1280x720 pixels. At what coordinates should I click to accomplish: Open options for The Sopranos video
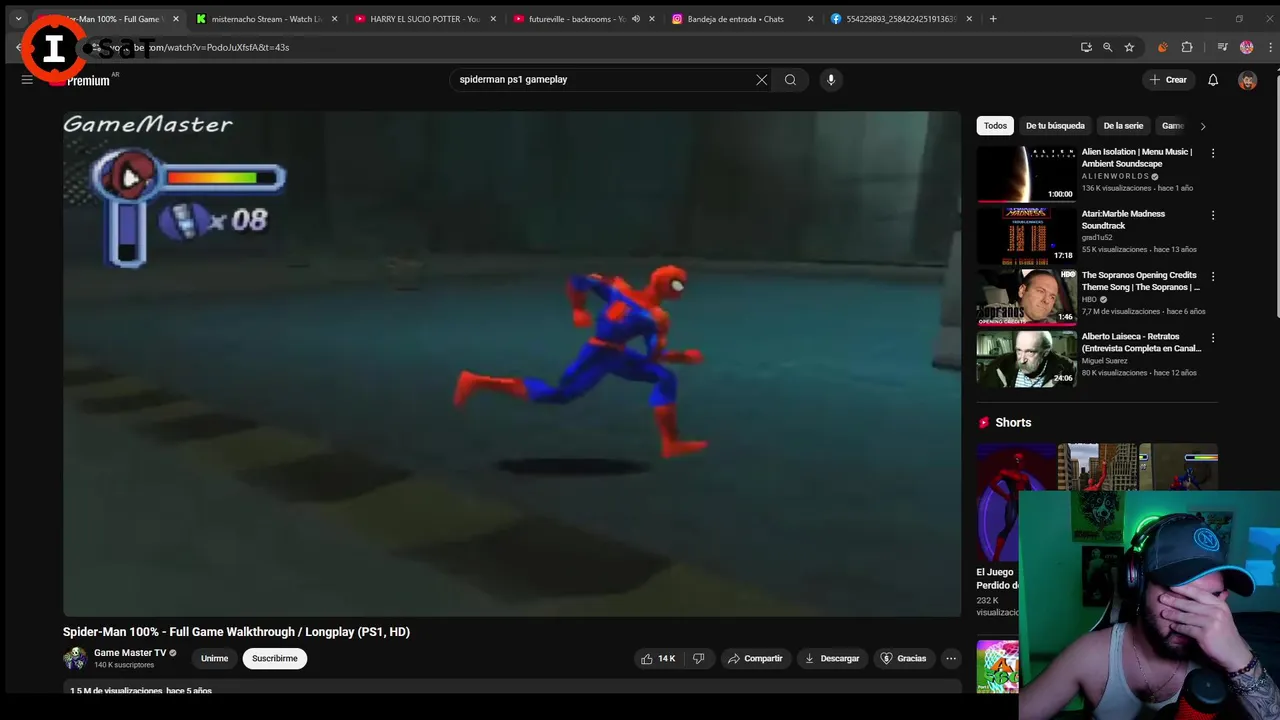pyautogui.click(x=1213, y=276)
